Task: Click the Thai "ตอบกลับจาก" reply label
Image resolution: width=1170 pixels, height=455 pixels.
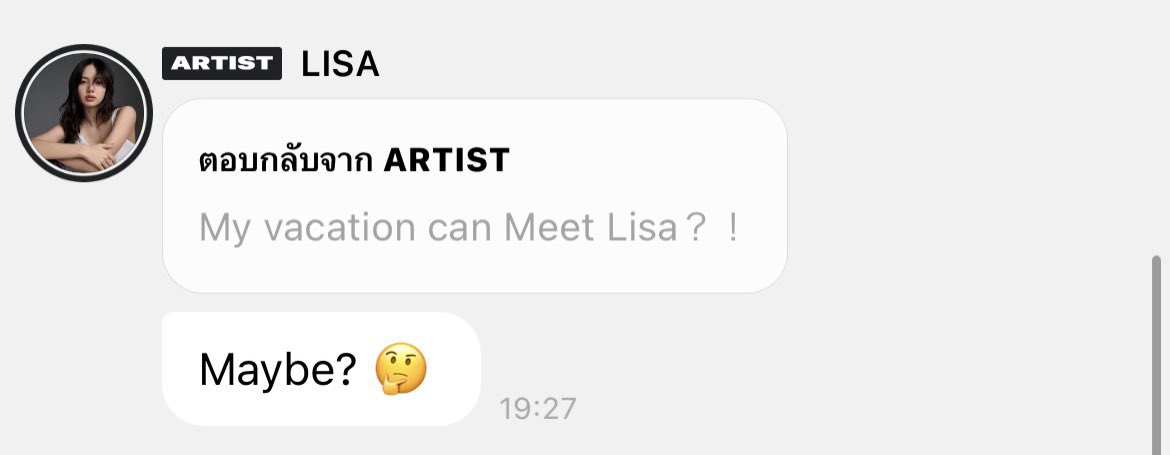Action: click(x=287, y=159)
